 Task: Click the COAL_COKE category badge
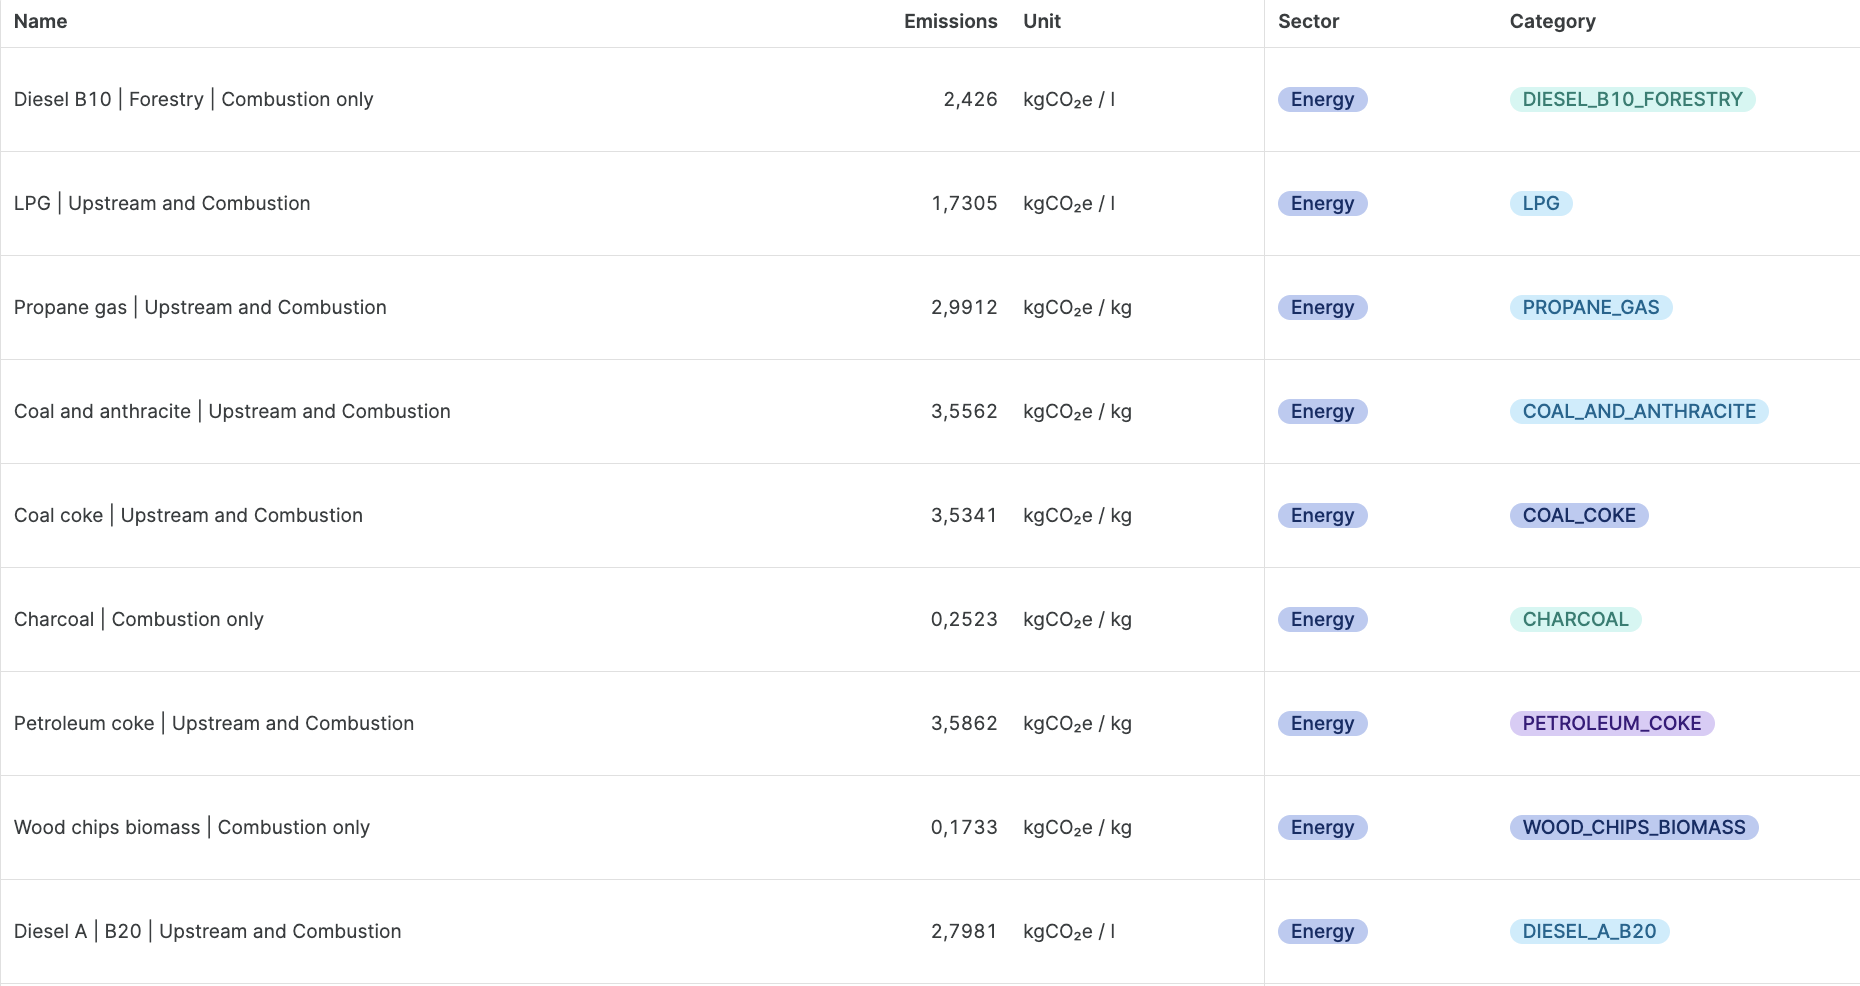pyautogui.click(x=1579, y=515)
